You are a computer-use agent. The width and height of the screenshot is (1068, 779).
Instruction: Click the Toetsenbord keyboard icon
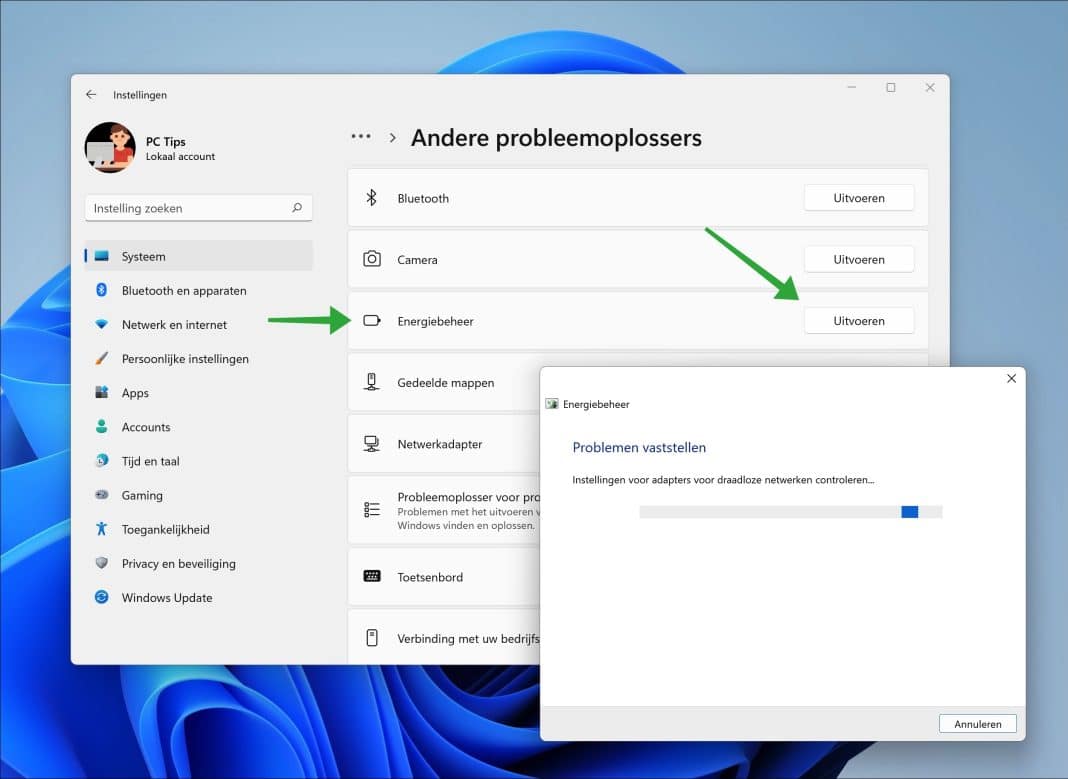(x=372, y=577)
